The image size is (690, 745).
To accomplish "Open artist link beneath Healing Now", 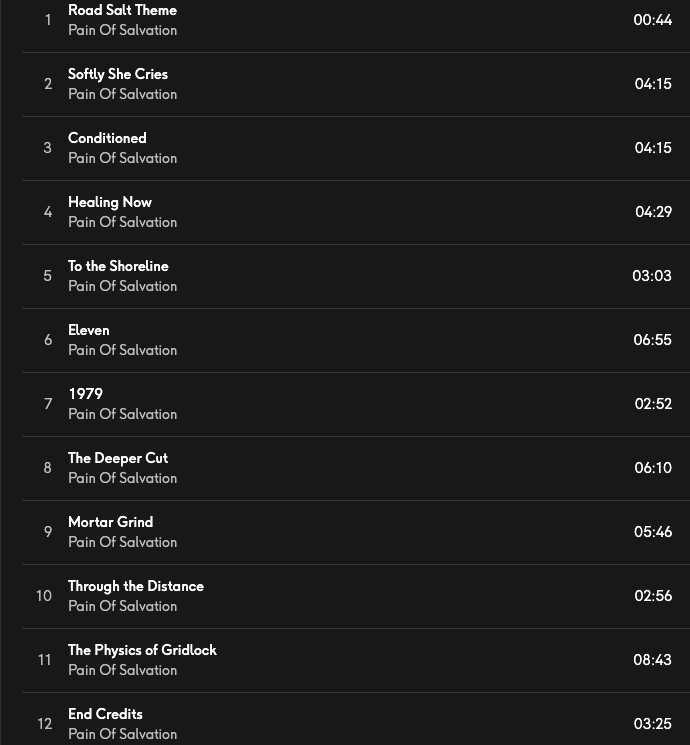I will pos(122,222).
